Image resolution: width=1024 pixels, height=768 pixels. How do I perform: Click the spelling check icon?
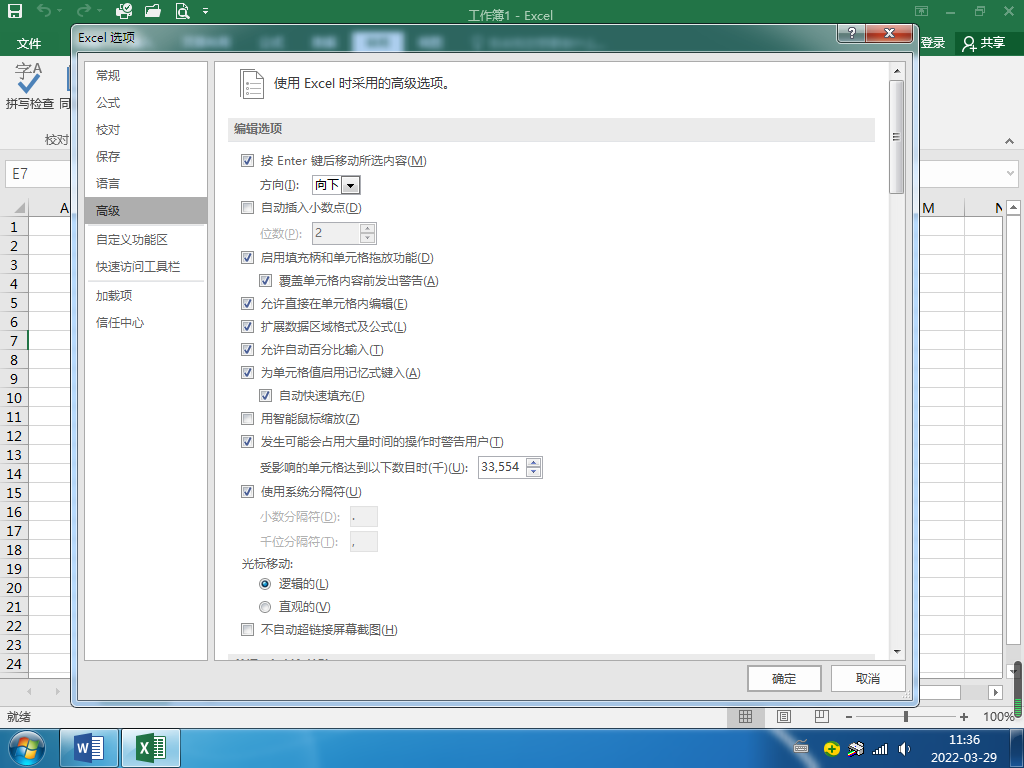(29, 78)
